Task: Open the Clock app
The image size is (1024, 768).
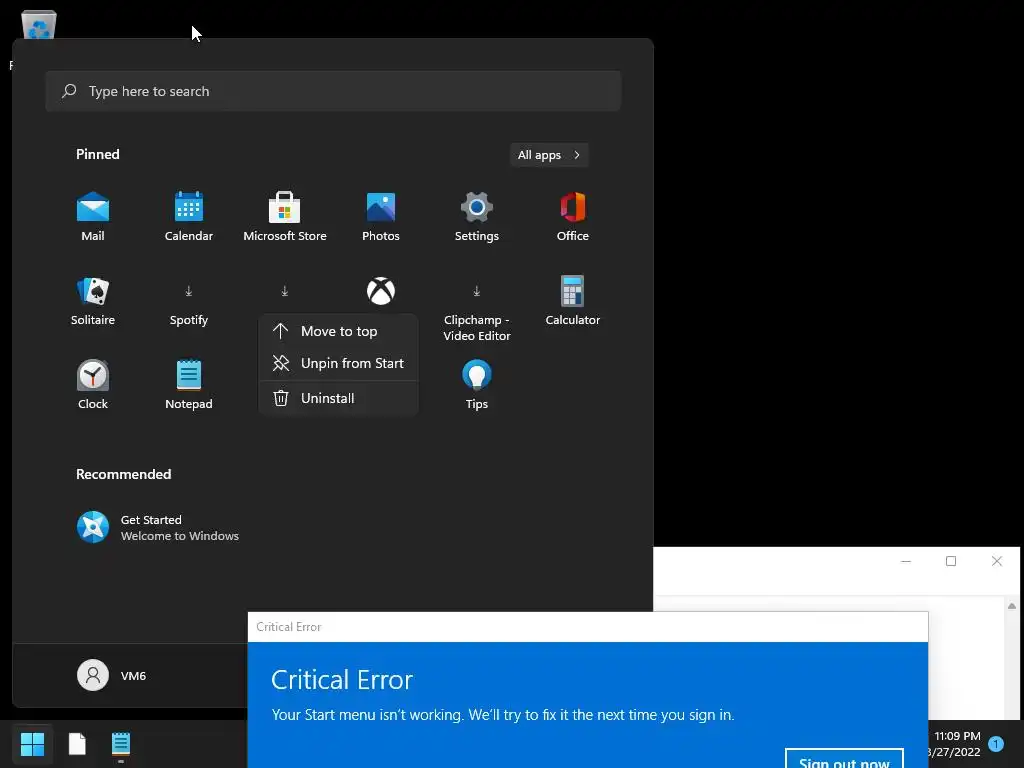Action: click(x=93, y=385)
